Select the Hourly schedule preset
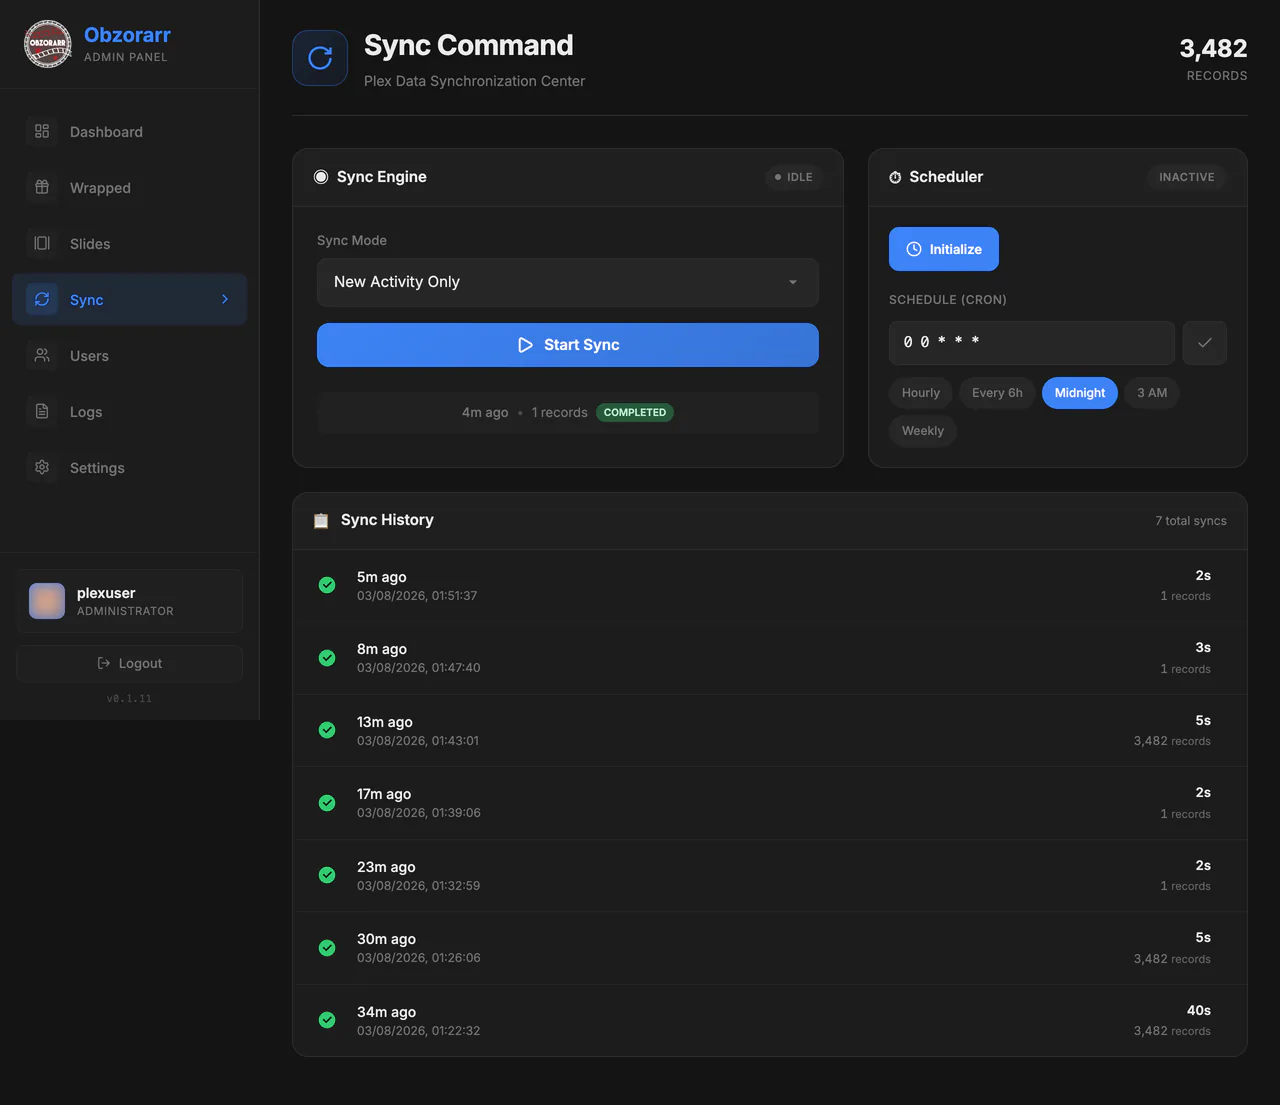1280x1105 pixels. [x=921, y=393]
